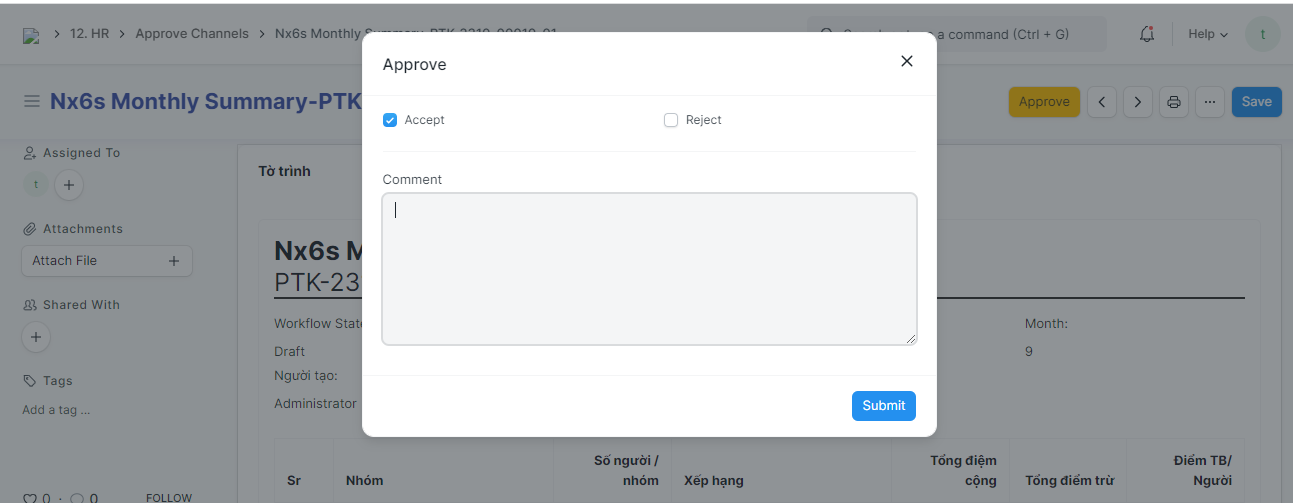This screenshot has height=503, width=1293.
Task: Check the Accept checkbox
Action: tap(390, 120)
